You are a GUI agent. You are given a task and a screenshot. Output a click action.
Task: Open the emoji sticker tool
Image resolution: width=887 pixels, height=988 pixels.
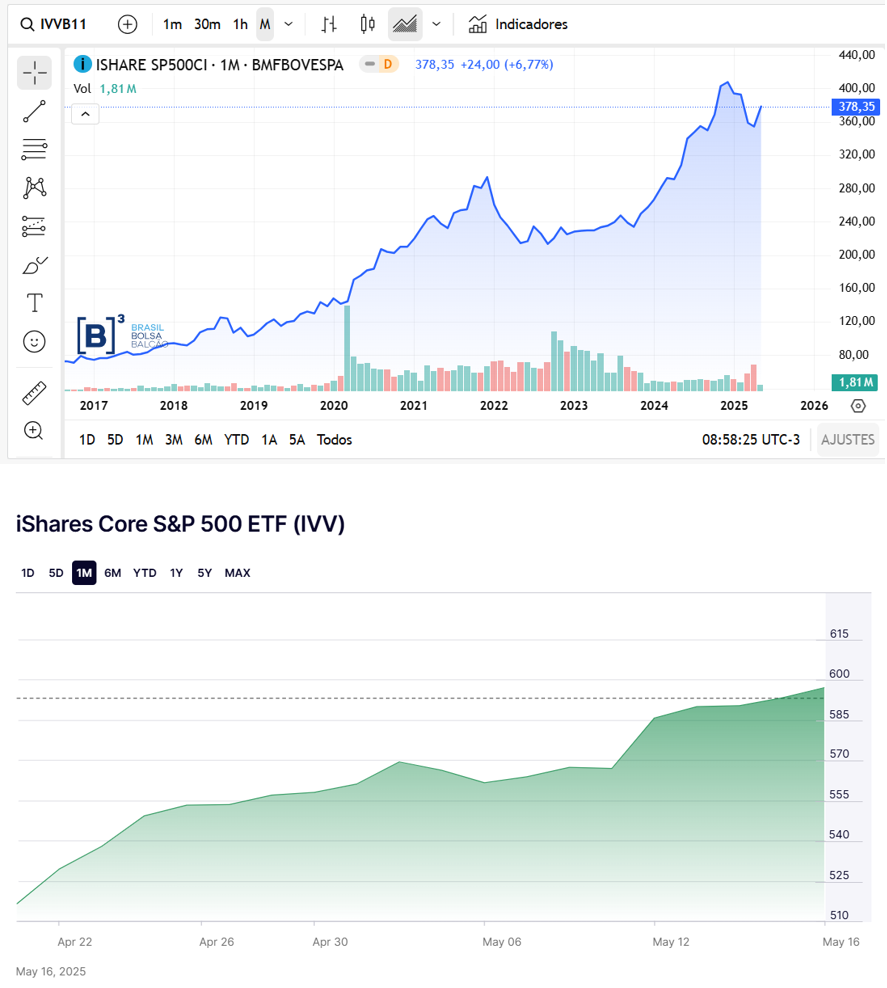coord(34,342)
